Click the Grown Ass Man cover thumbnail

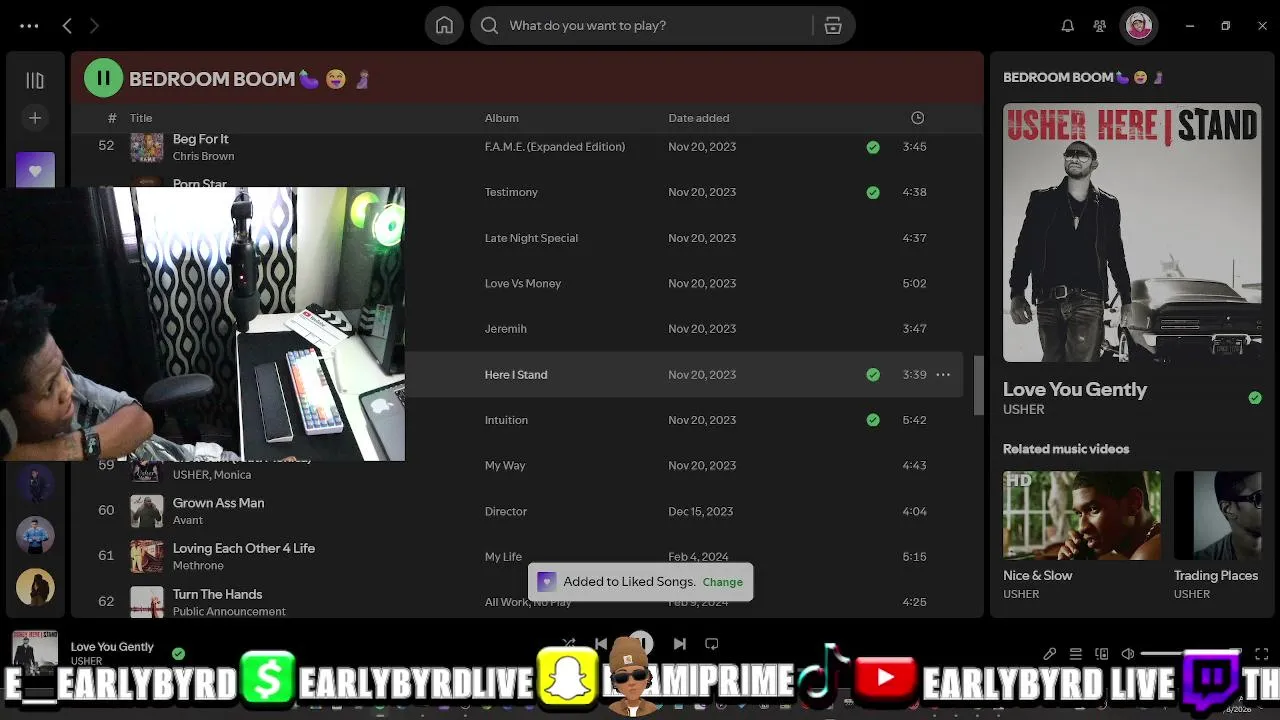[147, 511]
